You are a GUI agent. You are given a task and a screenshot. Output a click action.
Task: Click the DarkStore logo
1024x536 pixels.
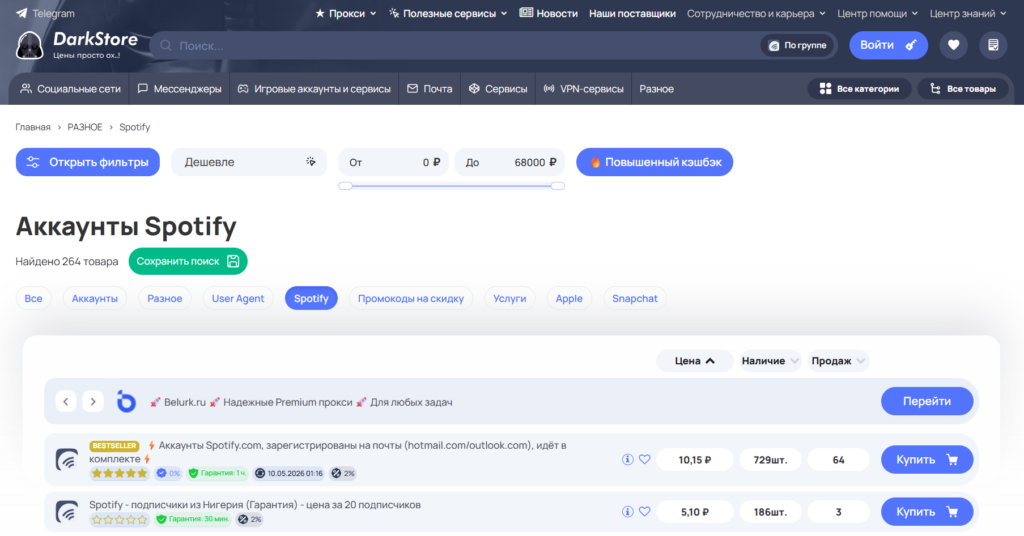click(76, 45)
